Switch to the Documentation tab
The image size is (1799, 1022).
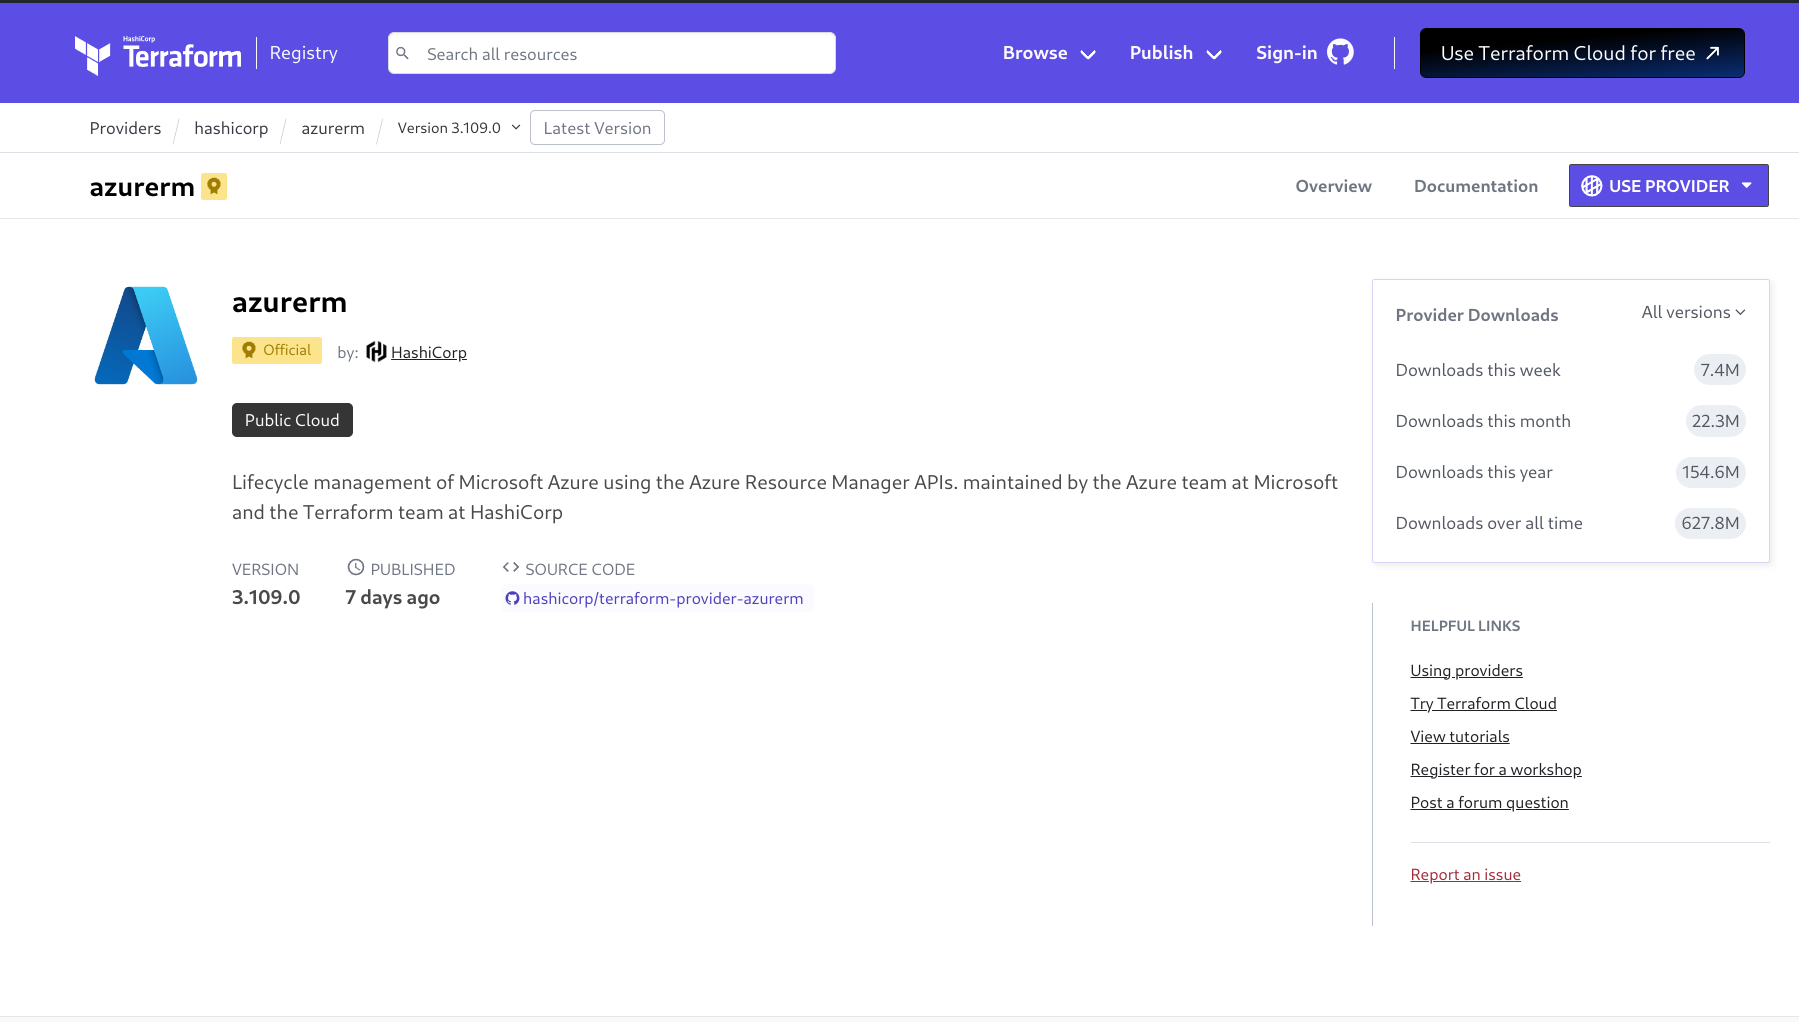click(1476, 186)
